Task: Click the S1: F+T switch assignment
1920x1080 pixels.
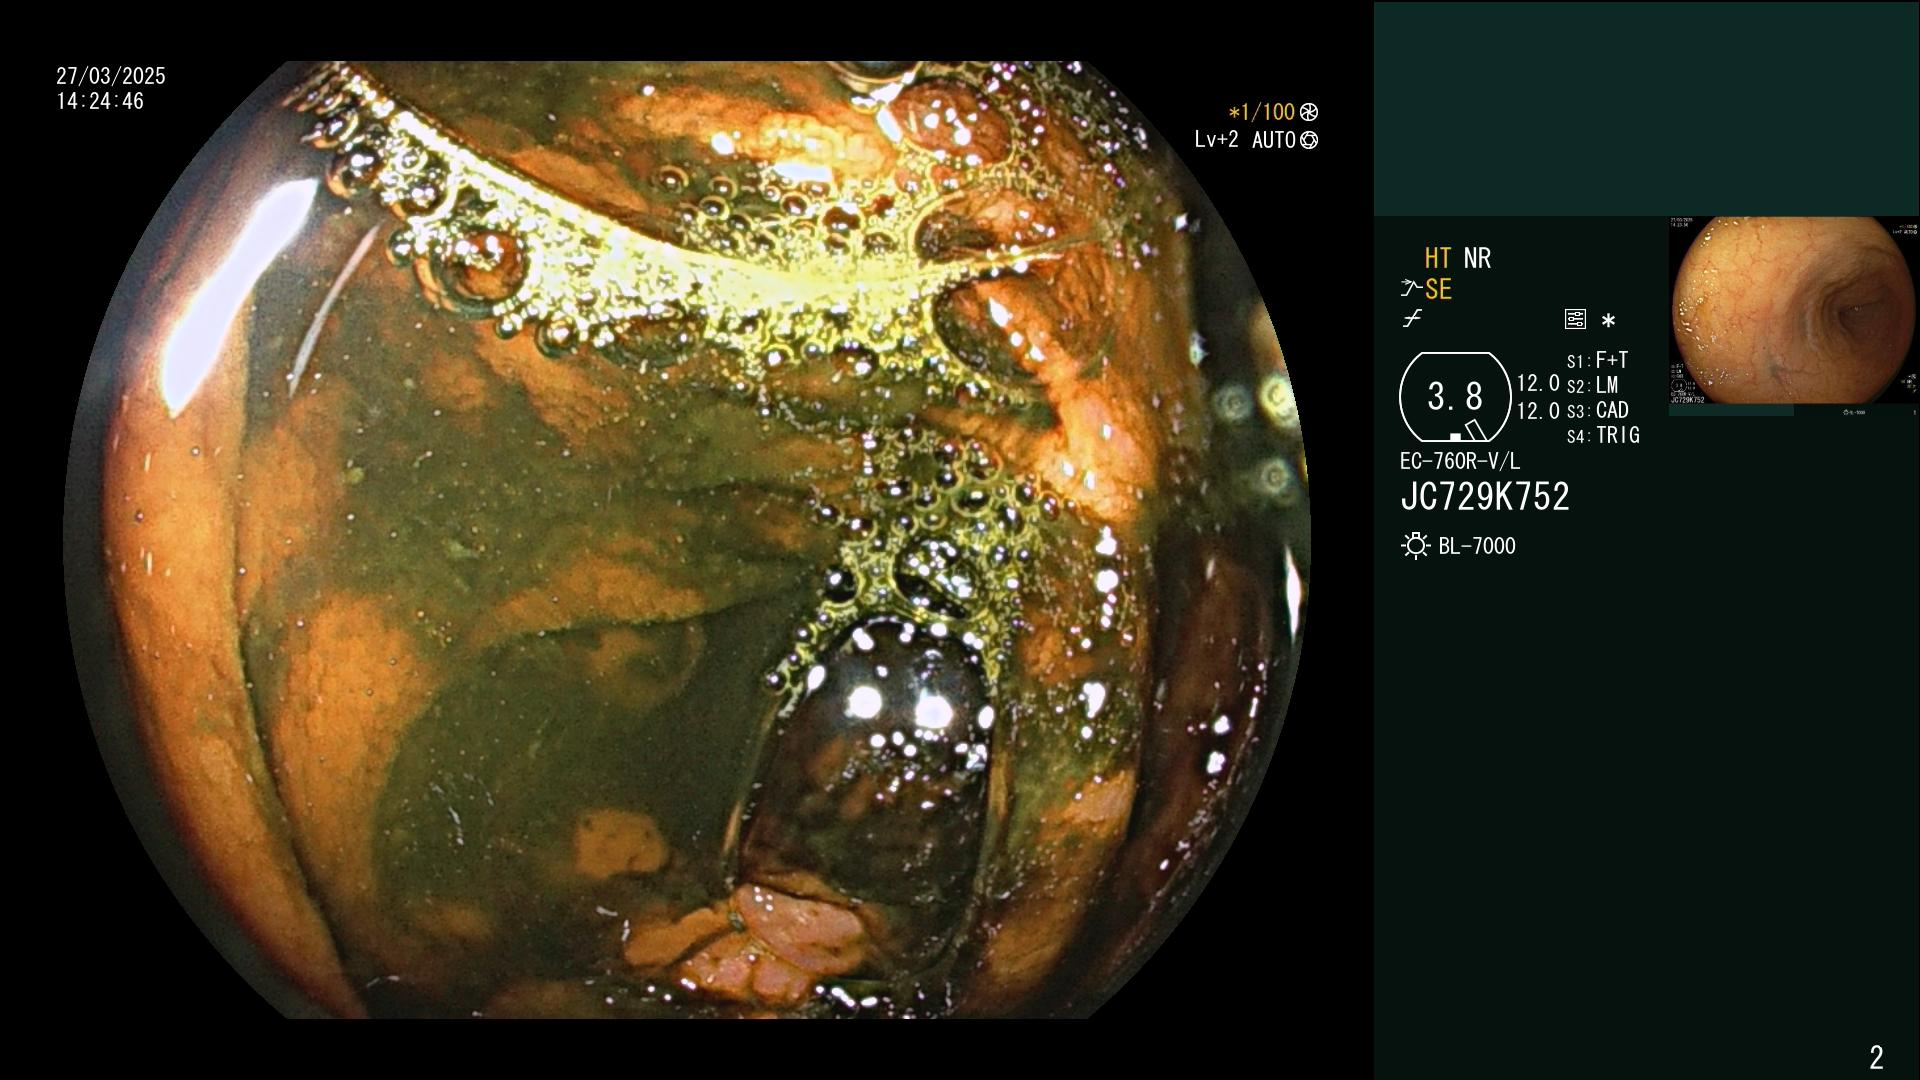Action: tap(1598, 360)
